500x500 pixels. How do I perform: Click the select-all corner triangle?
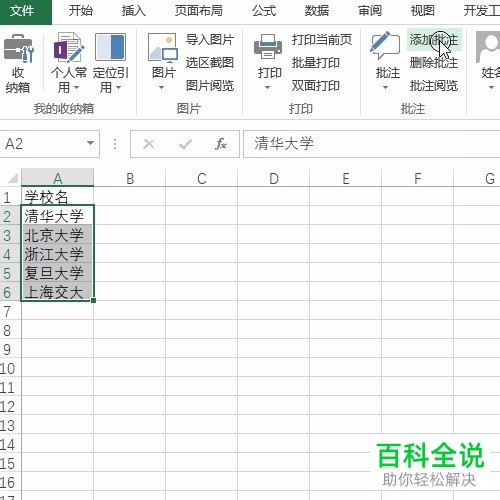coord(13,178)
